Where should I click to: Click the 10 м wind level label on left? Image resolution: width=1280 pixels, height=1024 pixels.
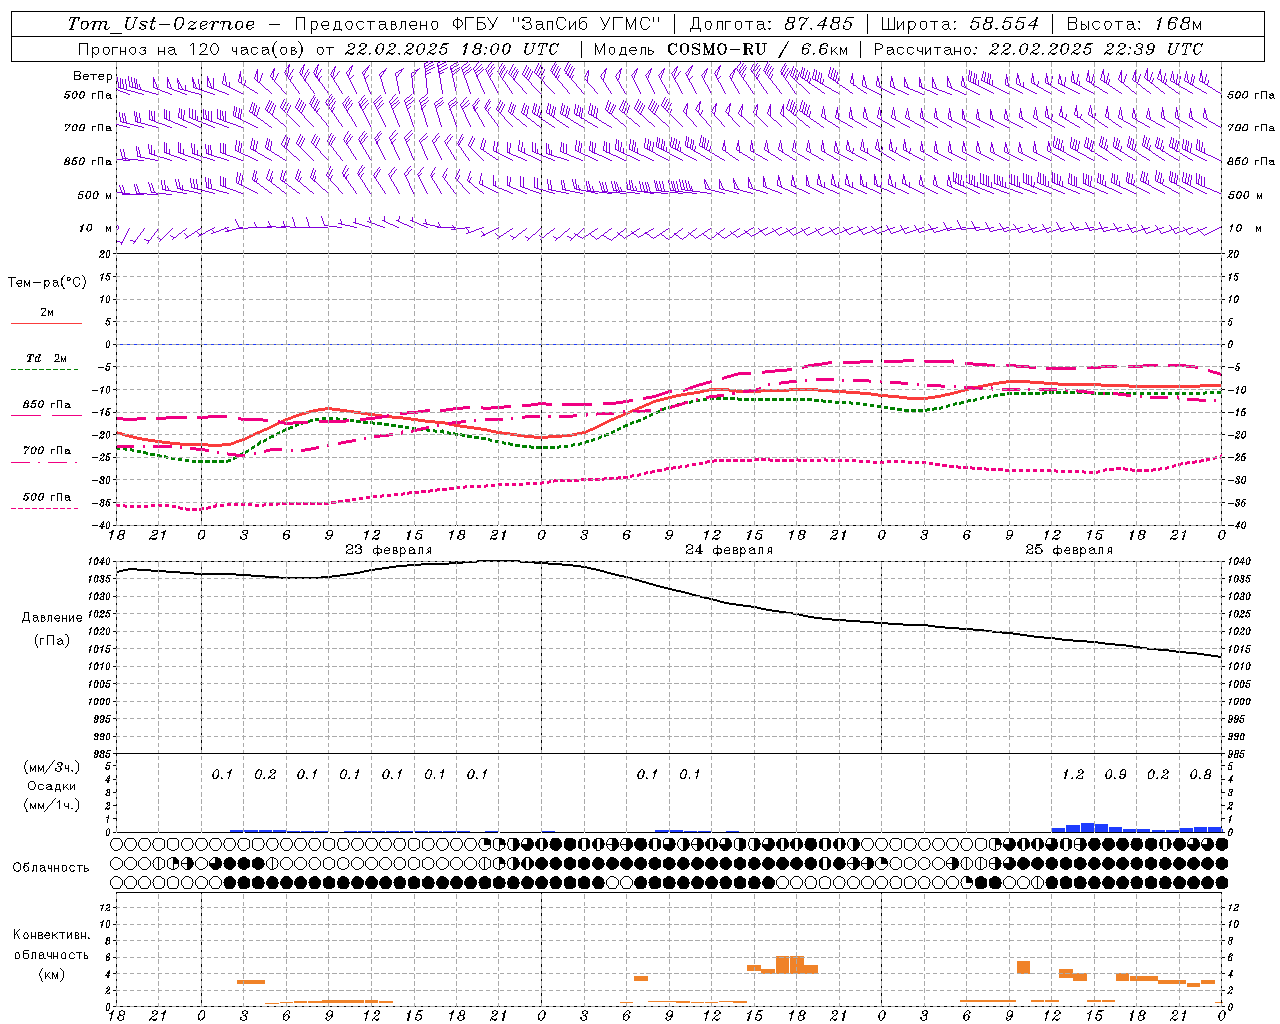(x=96, y=229)
